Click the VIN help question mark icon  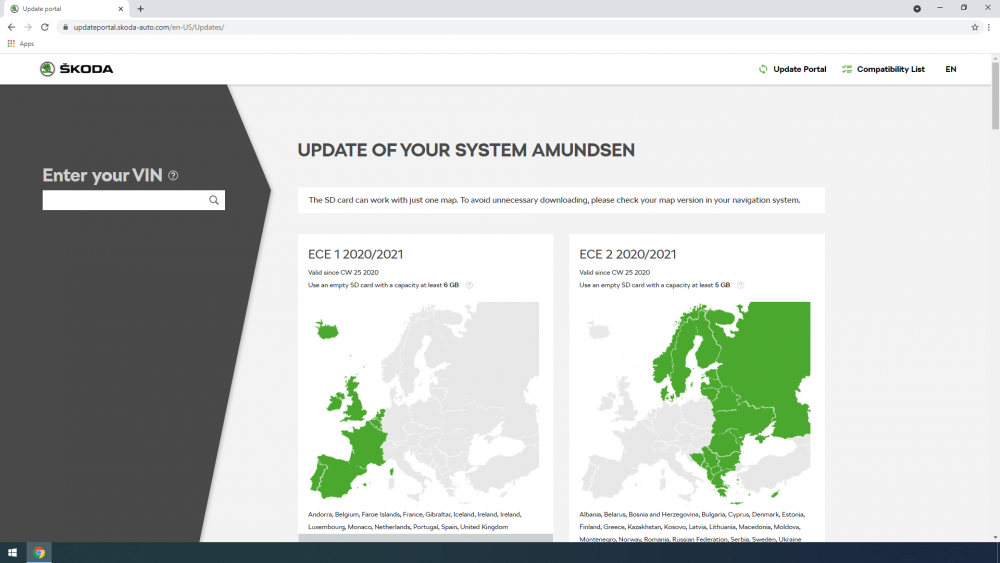(173, 175)
